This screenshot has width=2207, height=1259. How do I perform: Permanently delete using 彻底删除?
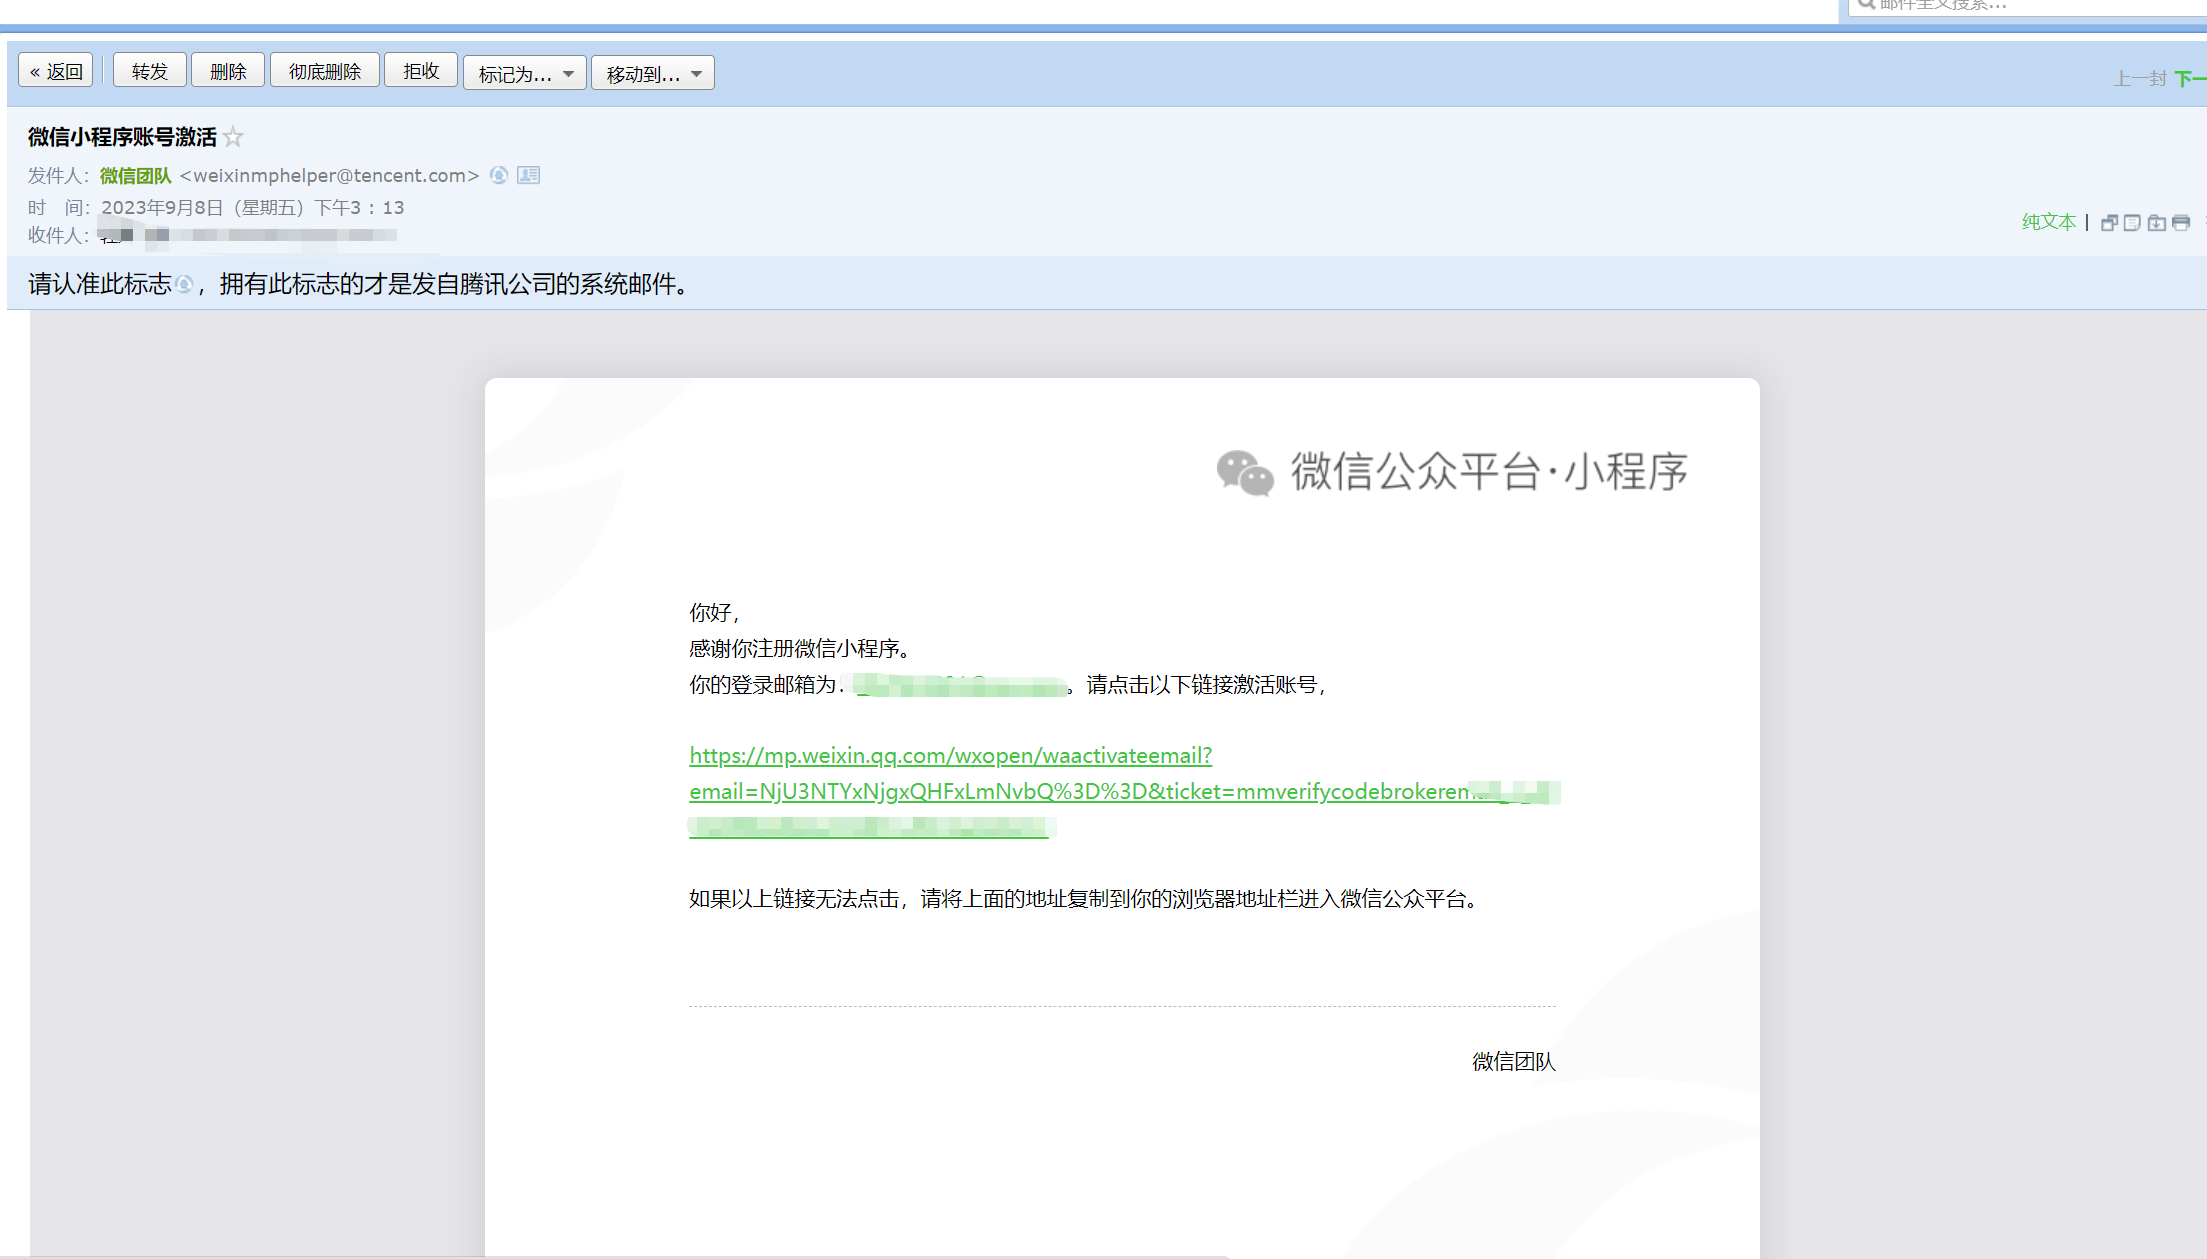click(325, 71)
